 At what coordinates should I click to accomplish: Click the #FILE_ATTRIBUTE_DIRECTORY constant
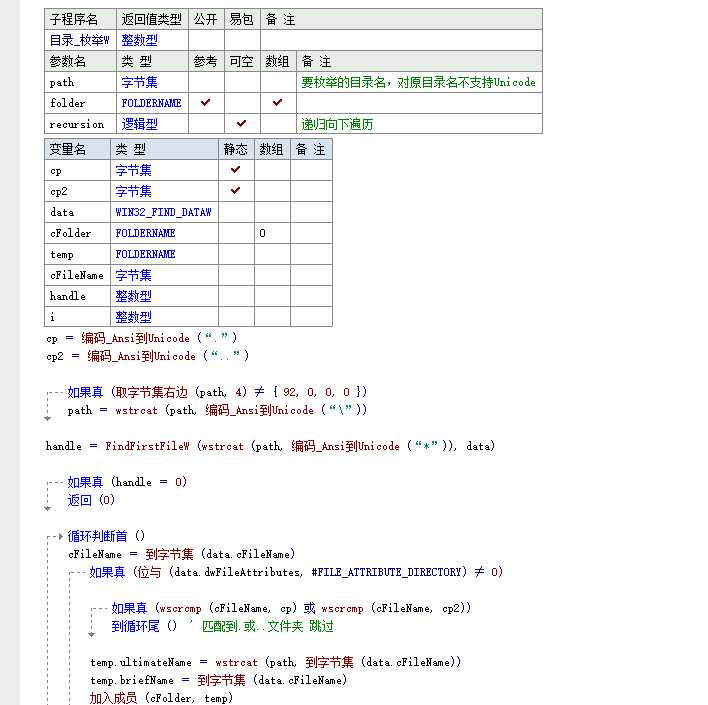(x=387, y=572)
